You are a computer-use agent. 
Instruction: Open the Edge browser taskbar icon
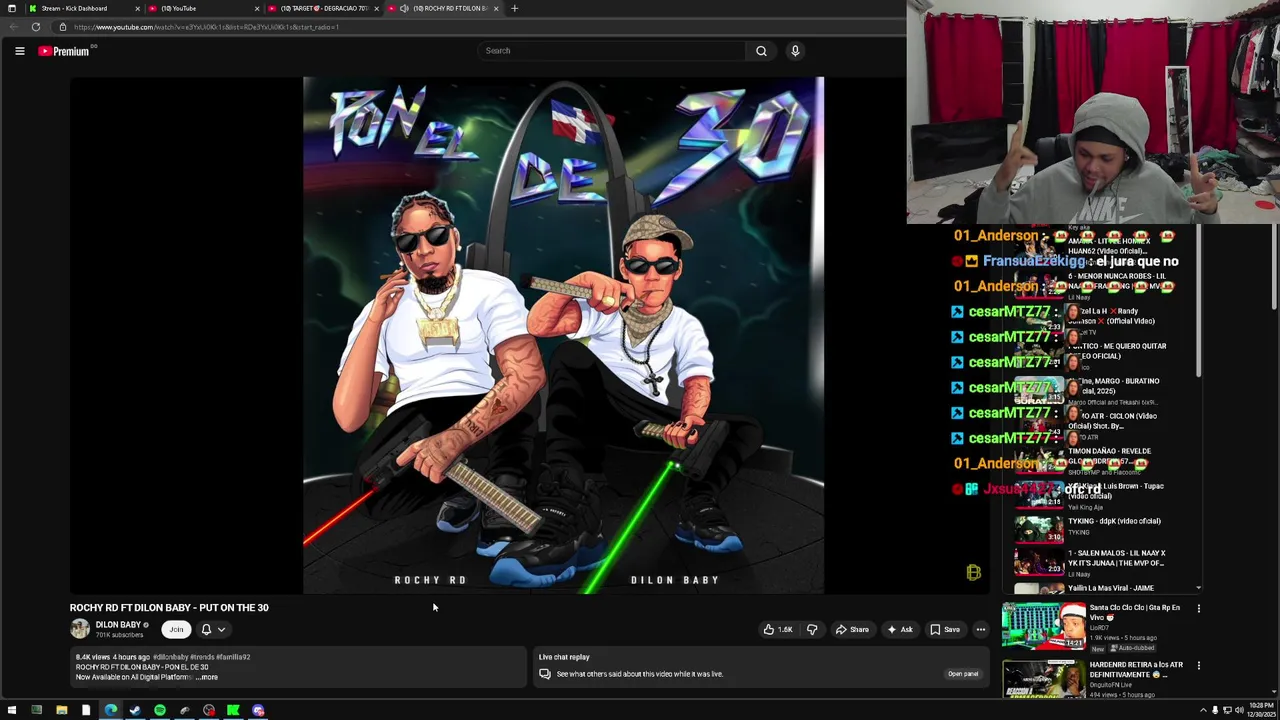[110, 711]
